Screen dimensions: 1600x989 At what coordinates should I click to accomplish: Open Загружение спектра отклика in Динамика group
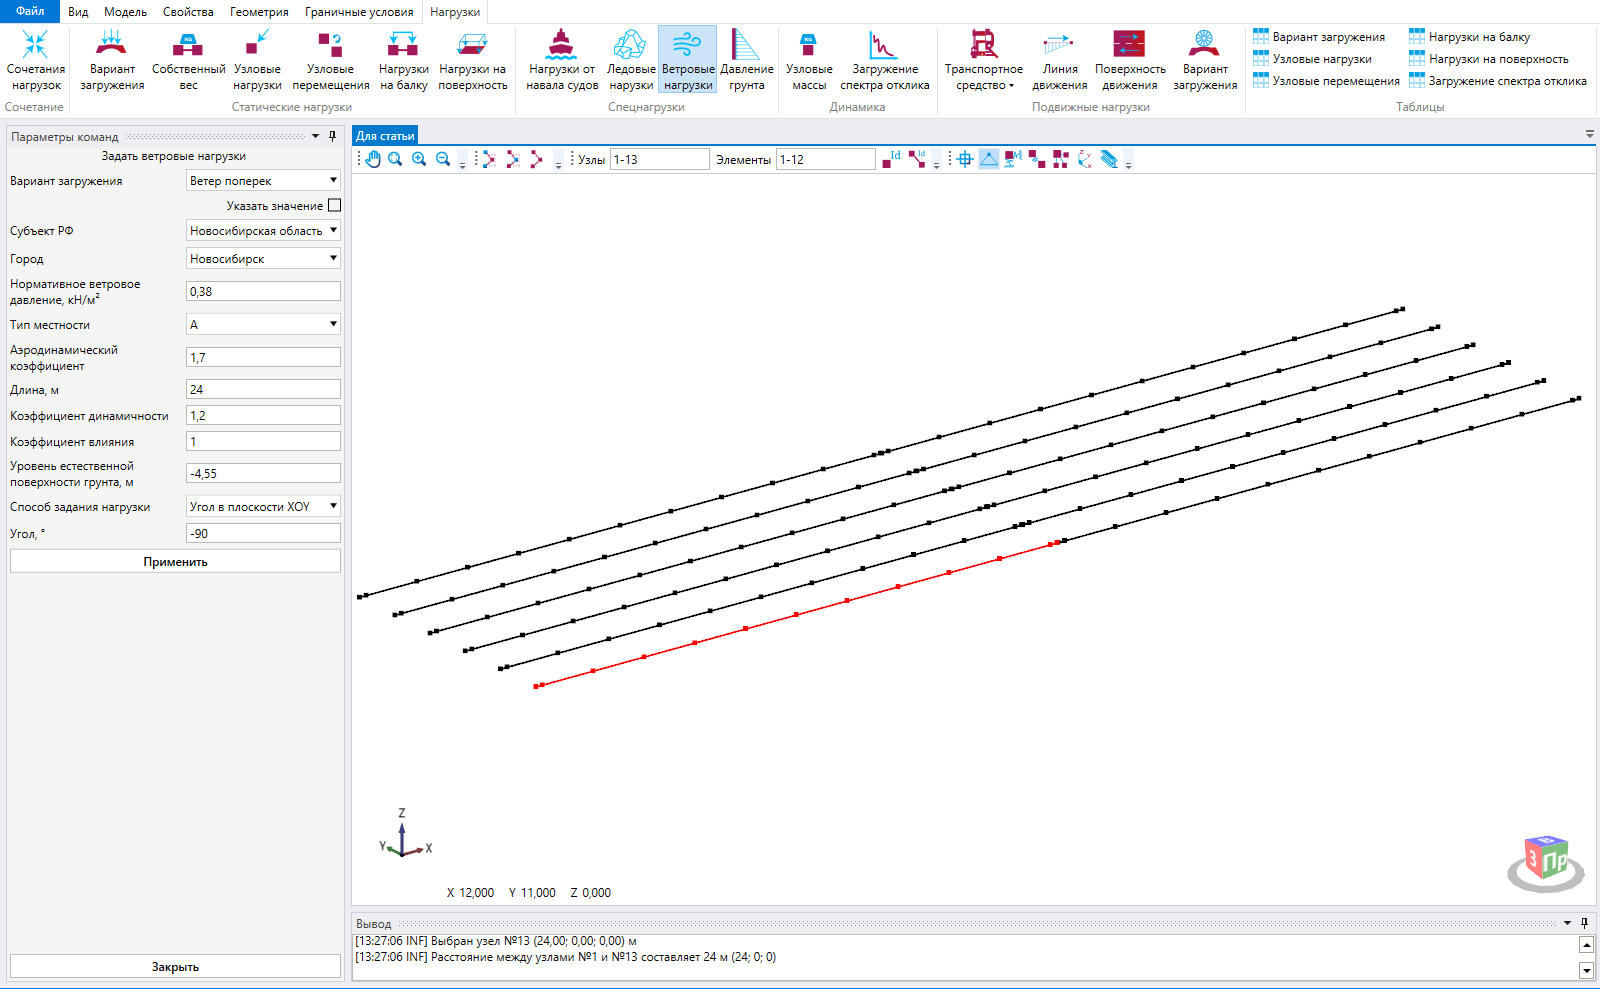884,60
